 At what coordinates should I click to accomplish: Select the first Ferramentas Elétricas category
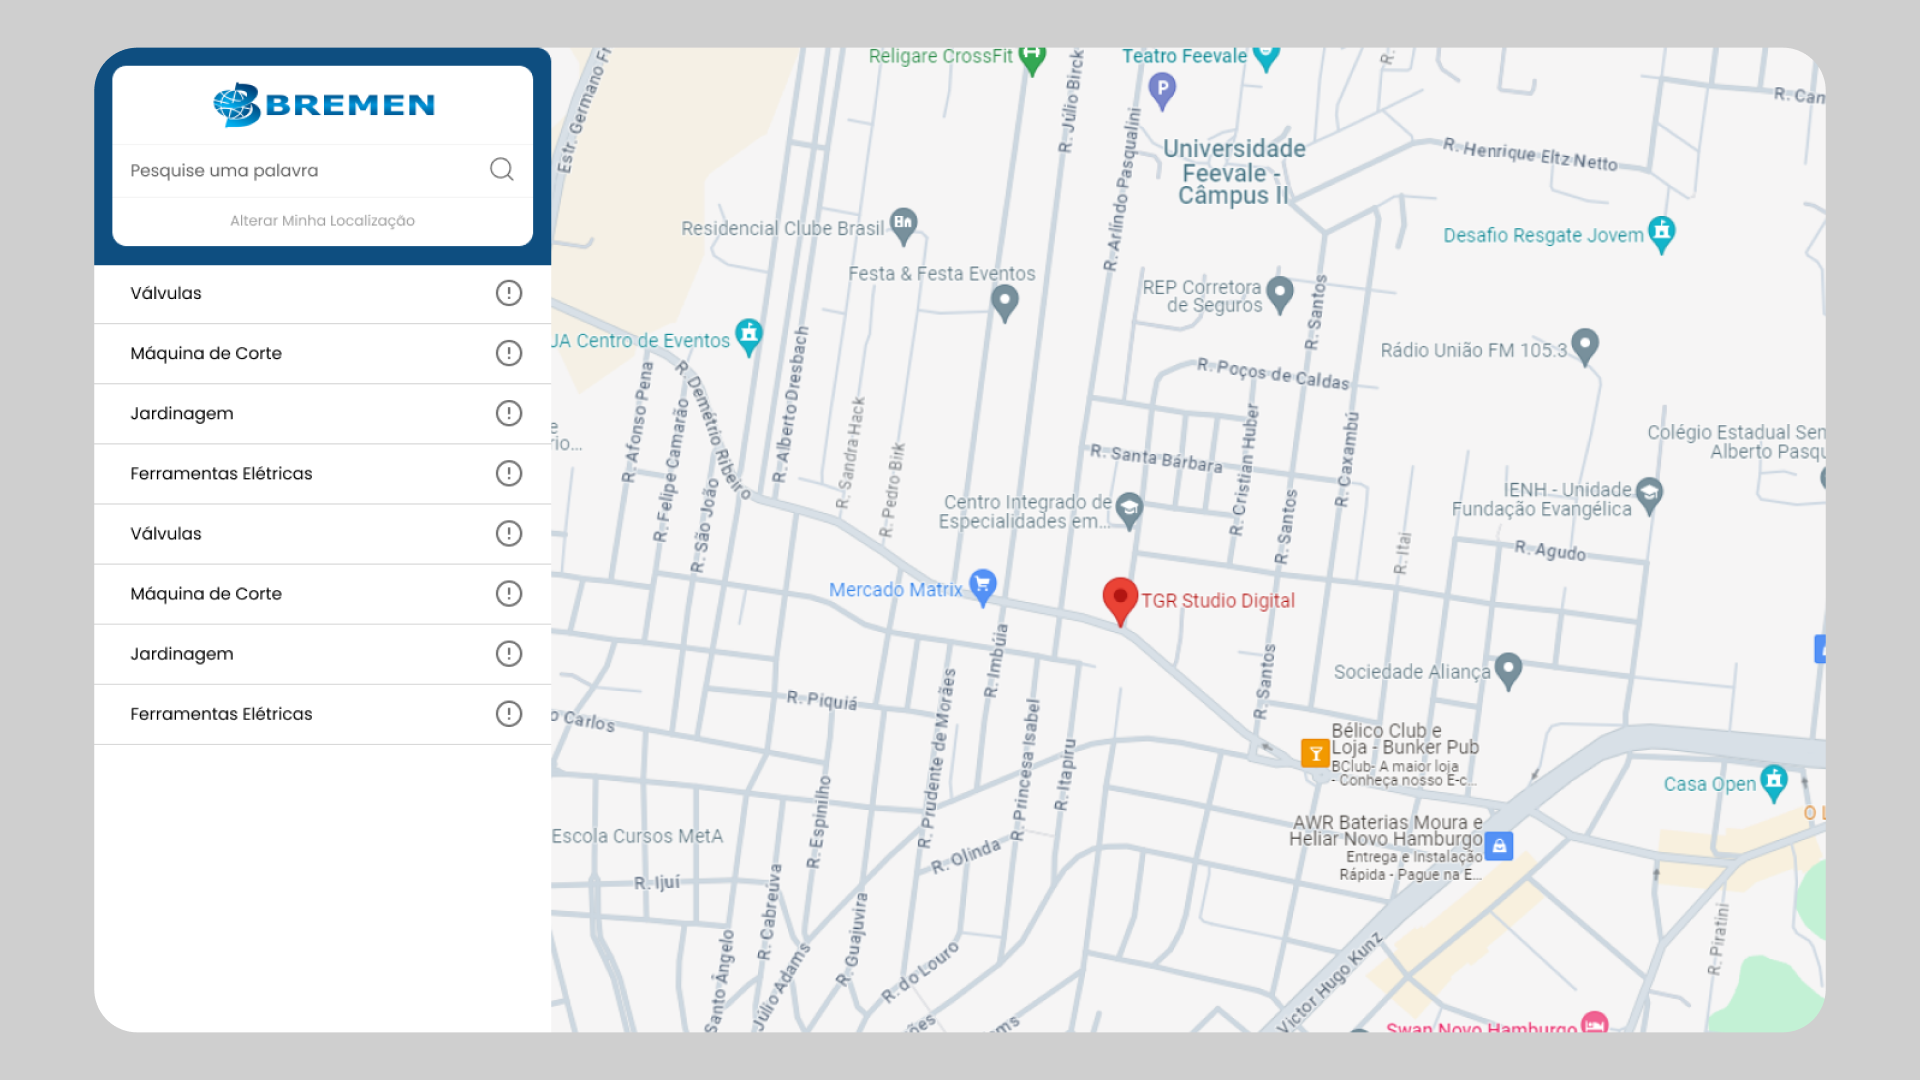pos(222,473)
